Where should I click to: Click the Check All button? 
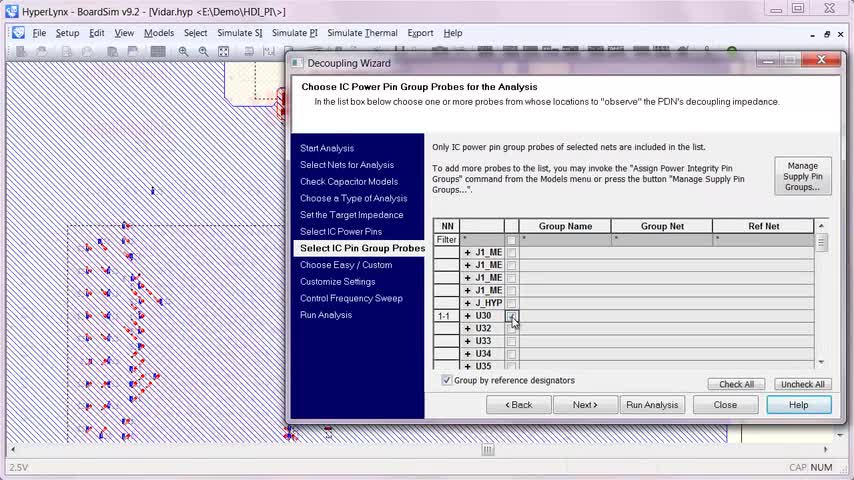pyautogui.click(x=736, y=384)
